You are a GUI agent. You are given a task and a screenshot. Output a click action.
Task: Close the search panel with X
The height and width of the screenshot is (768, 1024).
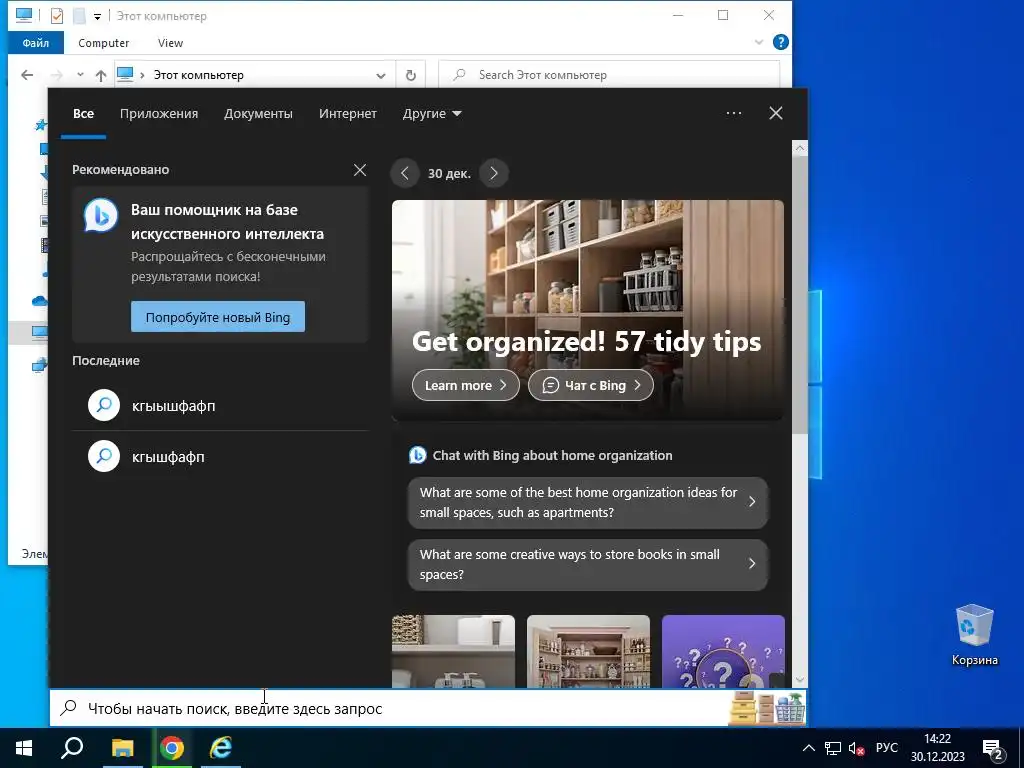point(776,113)
